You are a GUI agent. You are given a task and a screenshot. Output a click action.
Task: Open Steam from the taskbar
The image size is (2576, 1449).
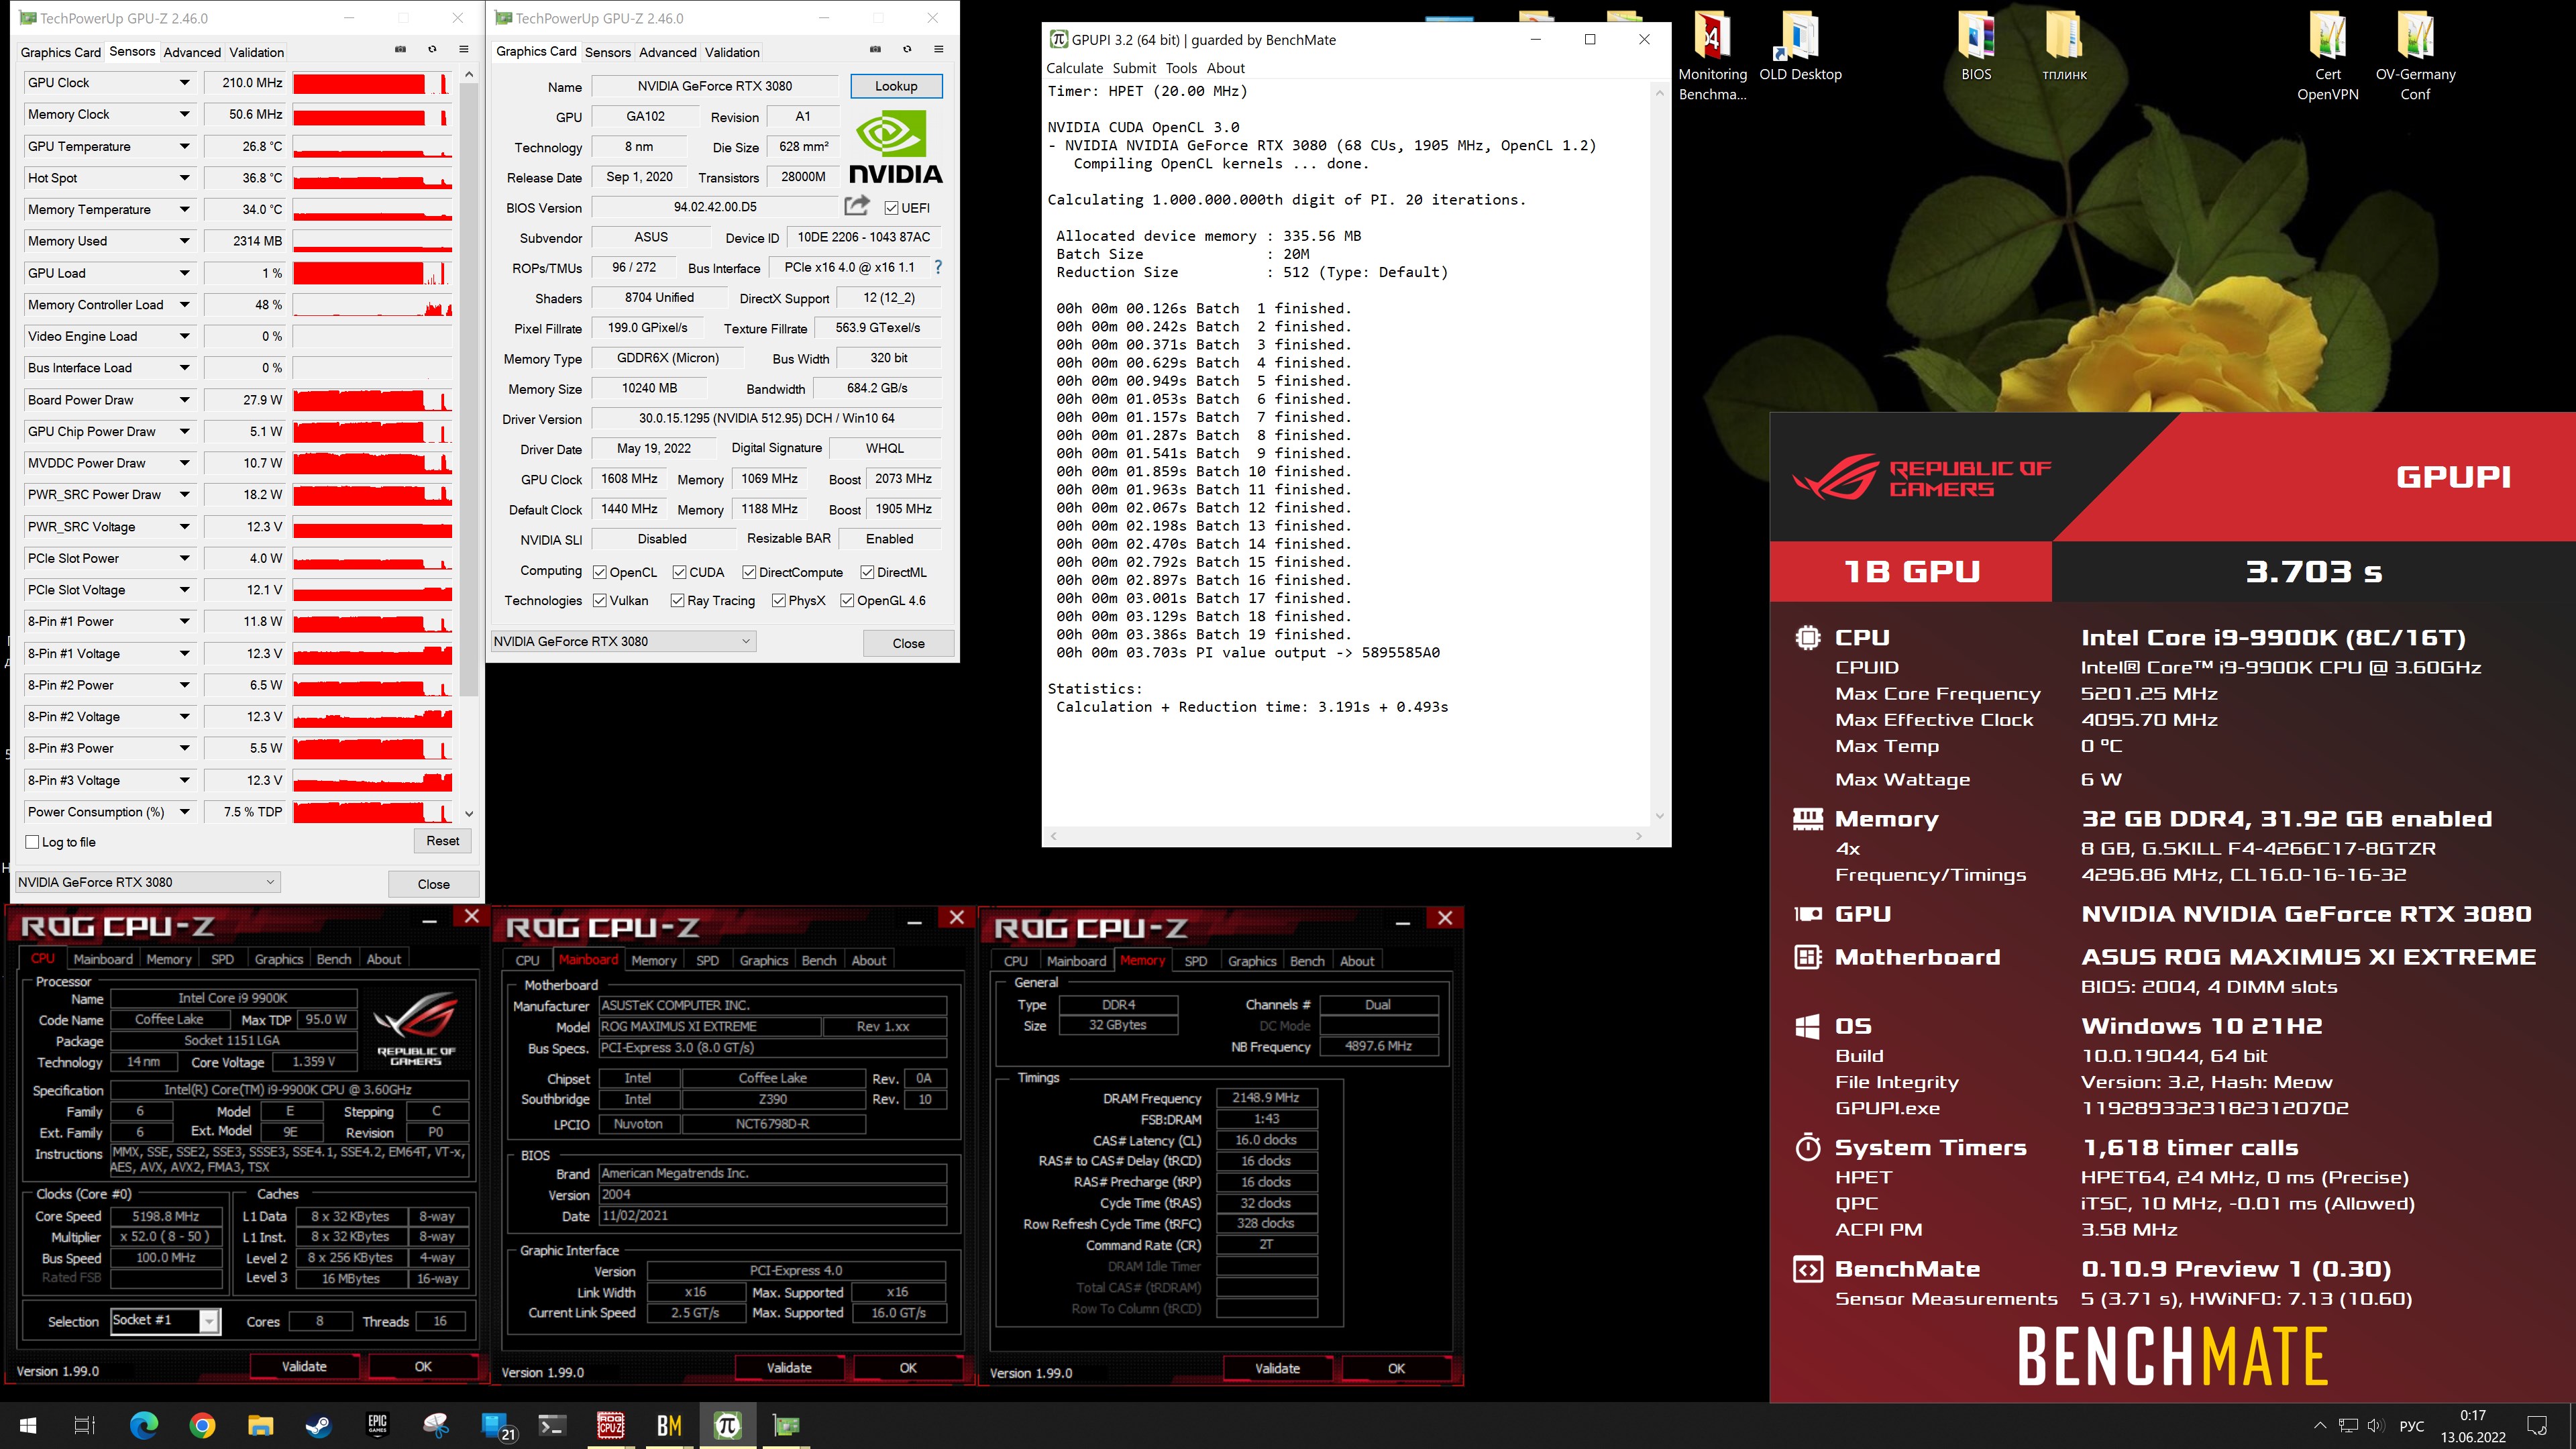click(x=319, y=1425)
